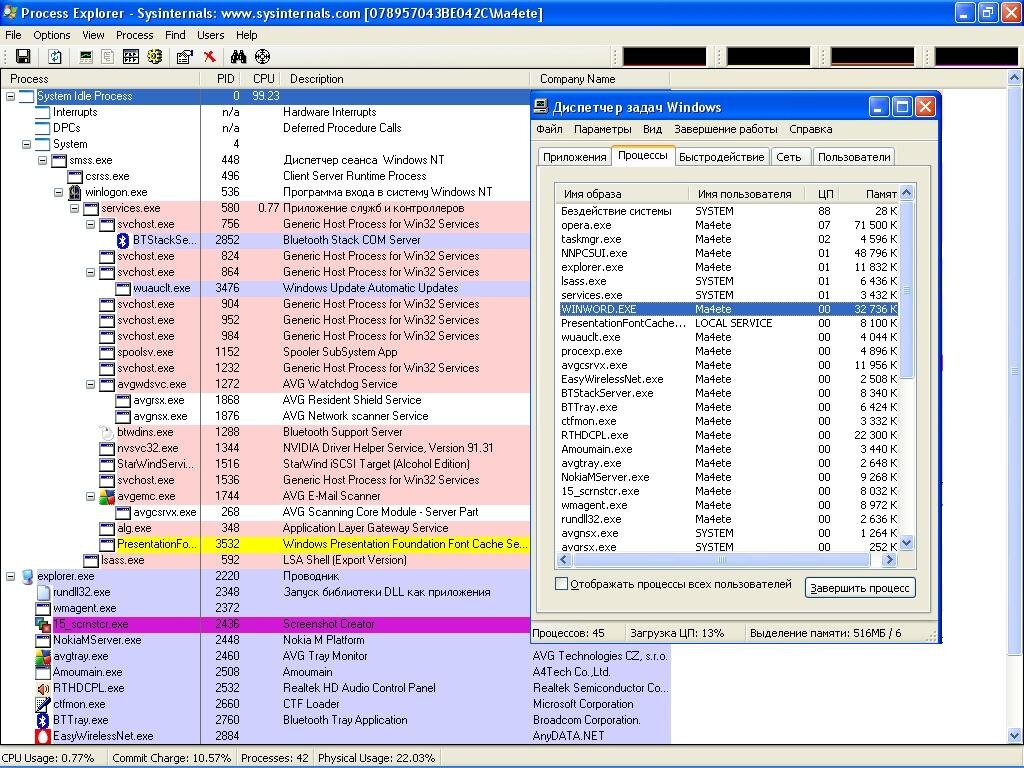Screen dimensions: 1024x768
Task: Switch to the Приложения tab
Action: point(575,157)
